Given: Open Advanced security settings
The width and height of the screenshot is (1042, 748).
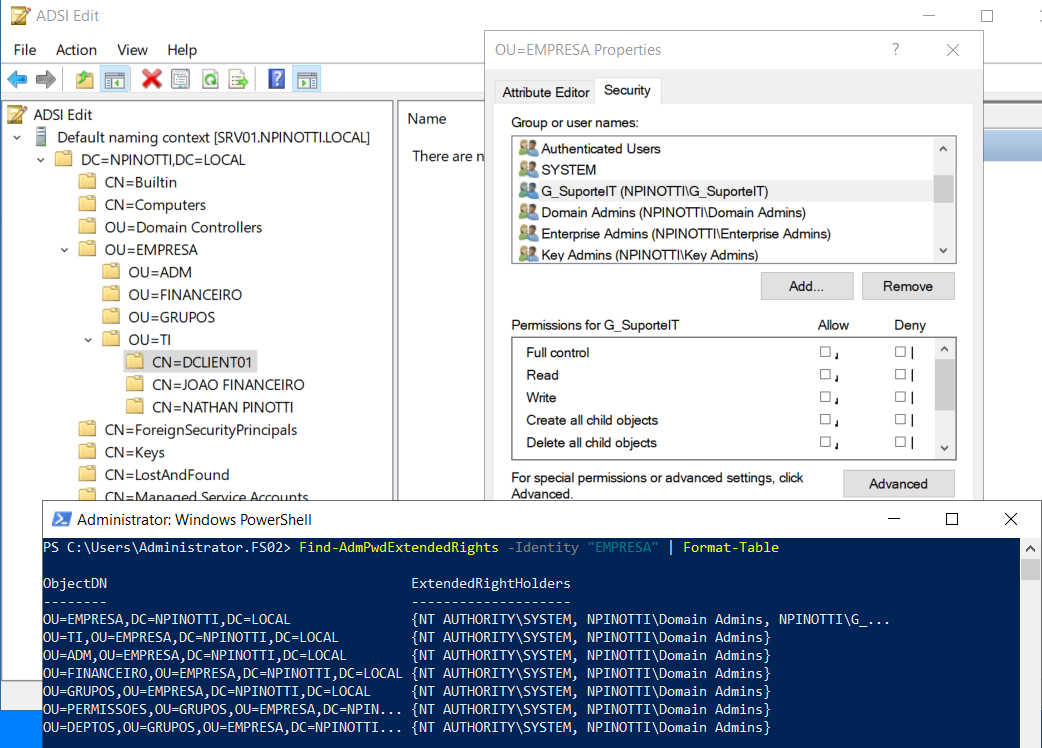Looking at the screenshot, I should pos(898,484).
